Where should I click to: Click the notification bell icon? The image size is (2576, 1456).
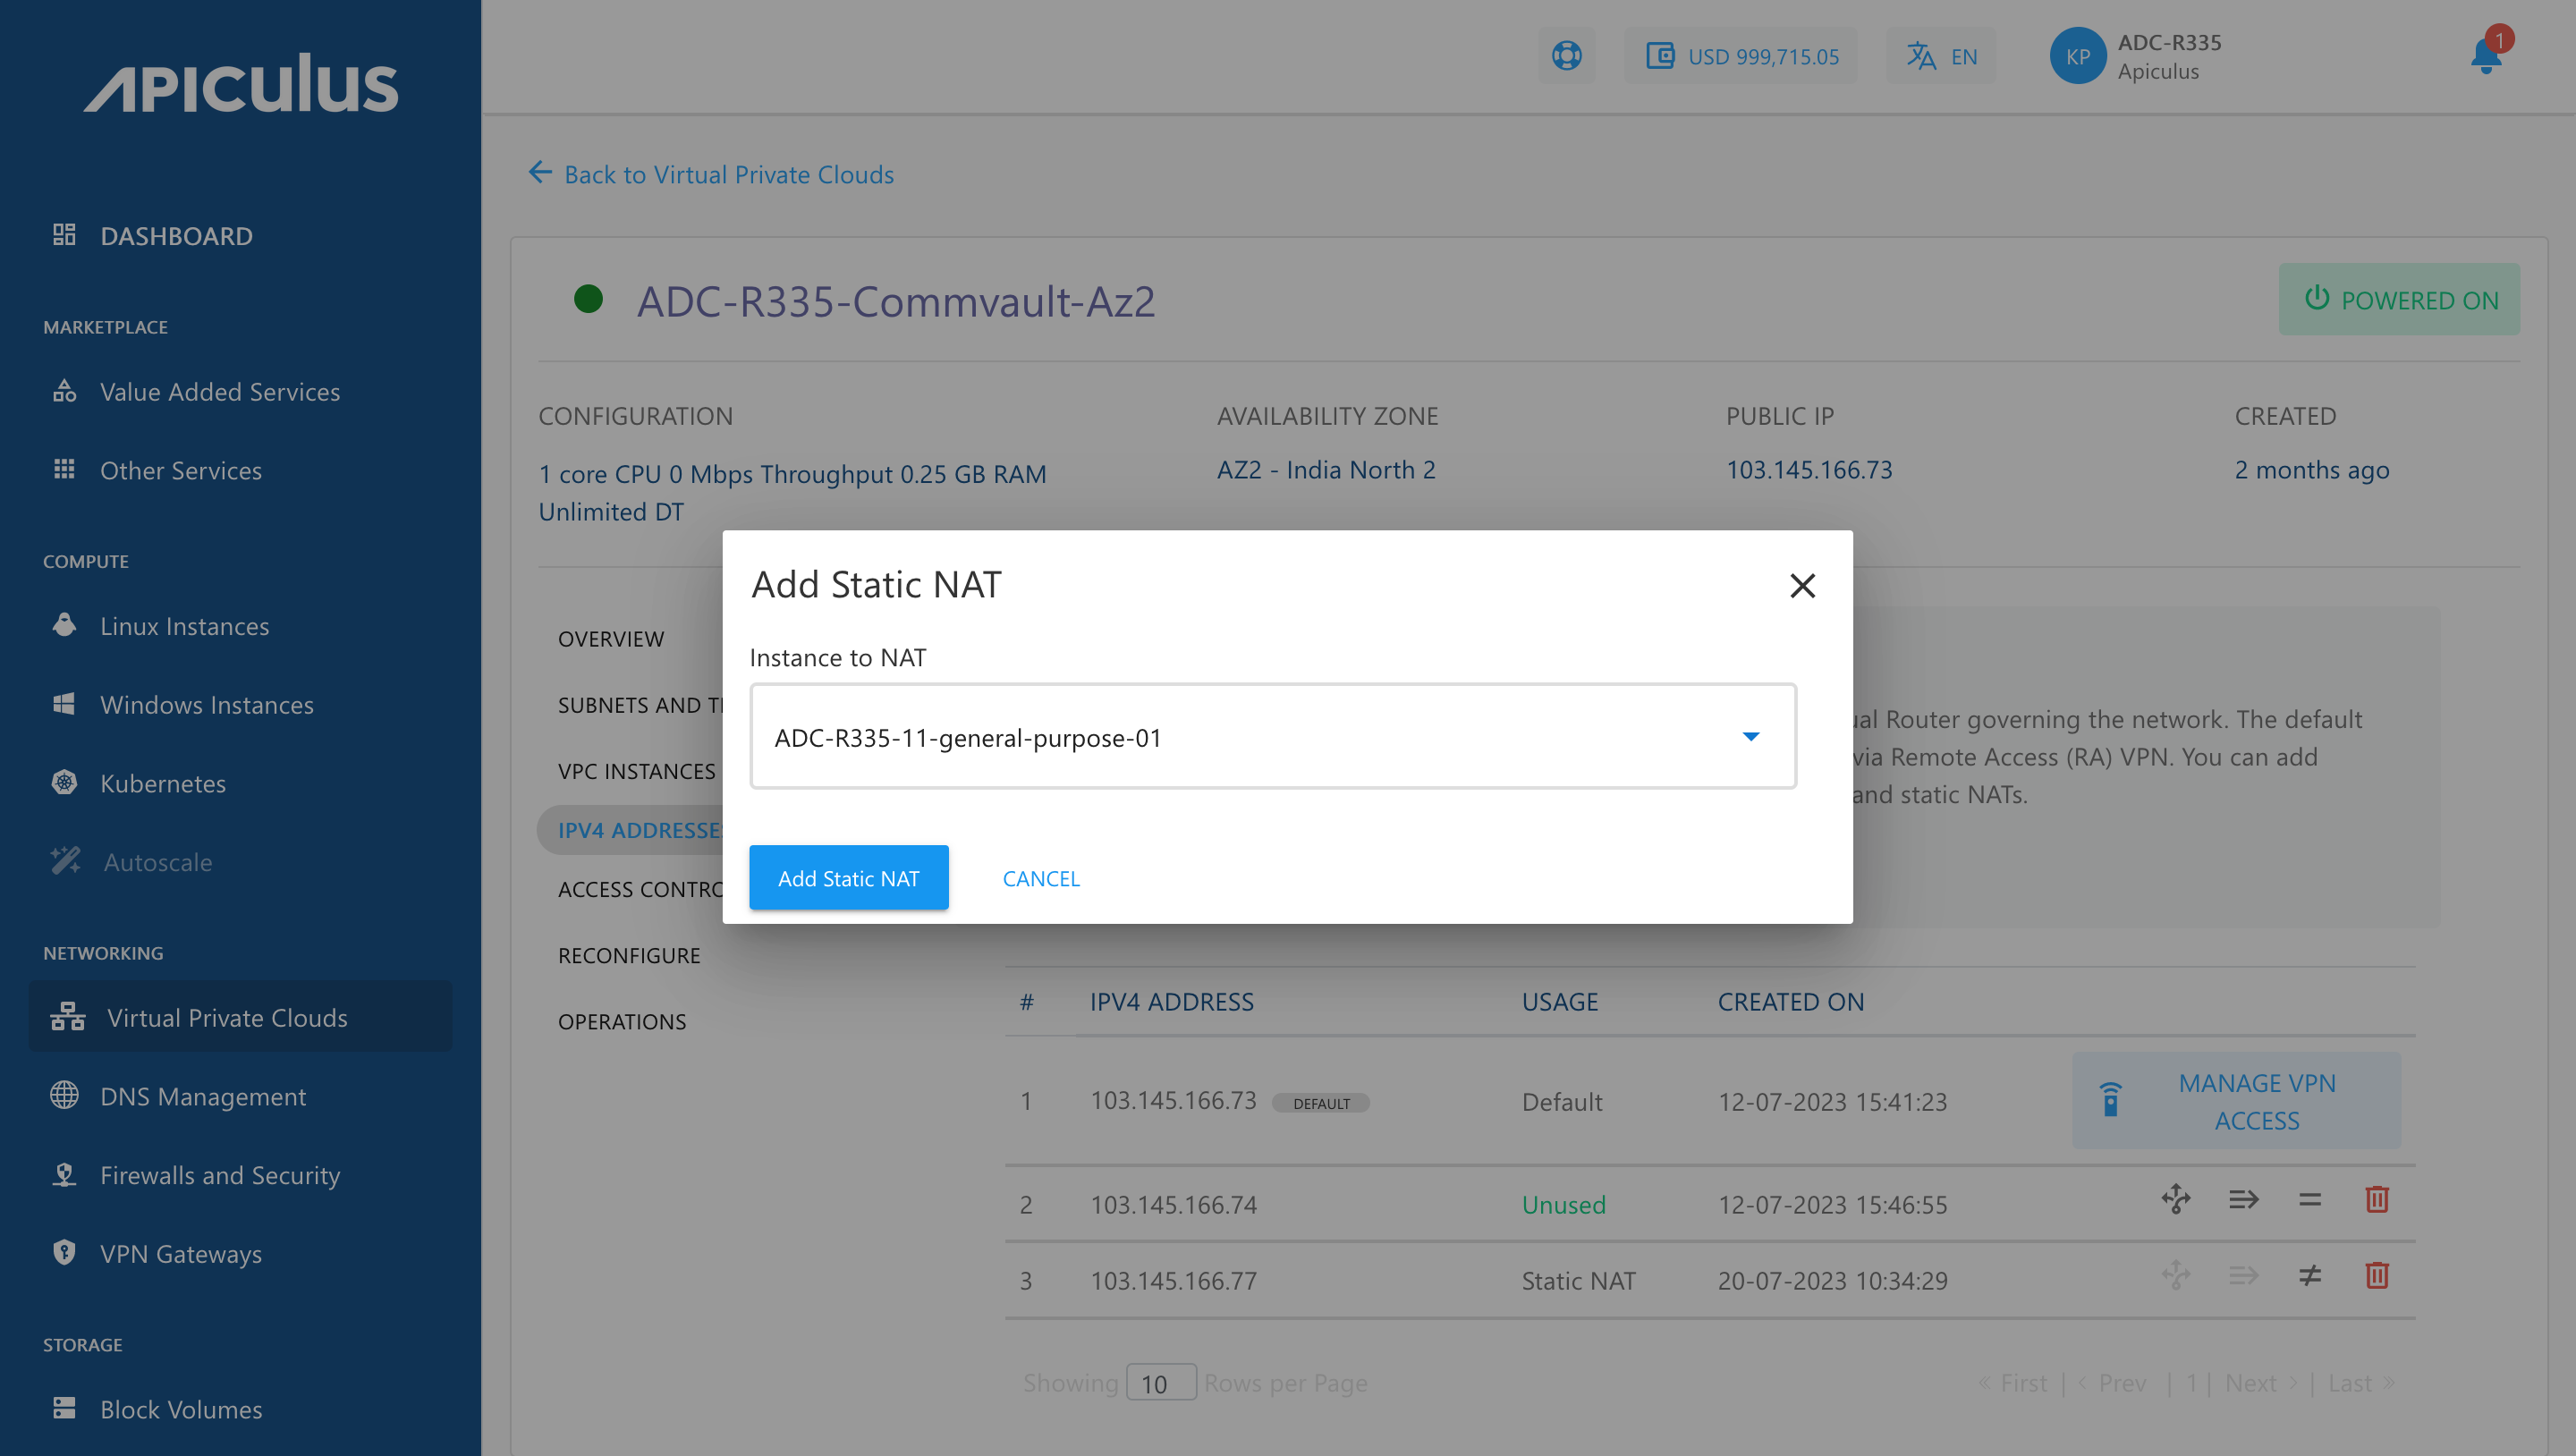coord(2483,56)
